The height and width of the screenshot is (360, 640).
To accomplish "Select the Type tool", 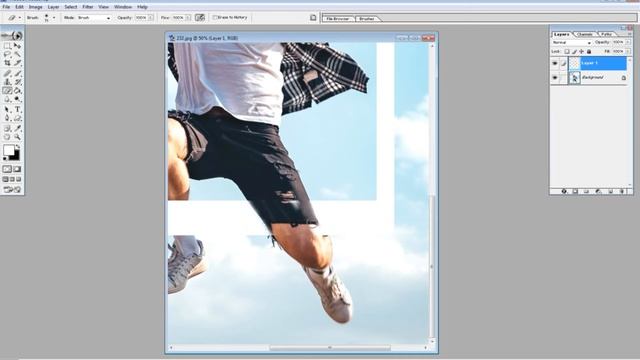I will tap(18, 109).
